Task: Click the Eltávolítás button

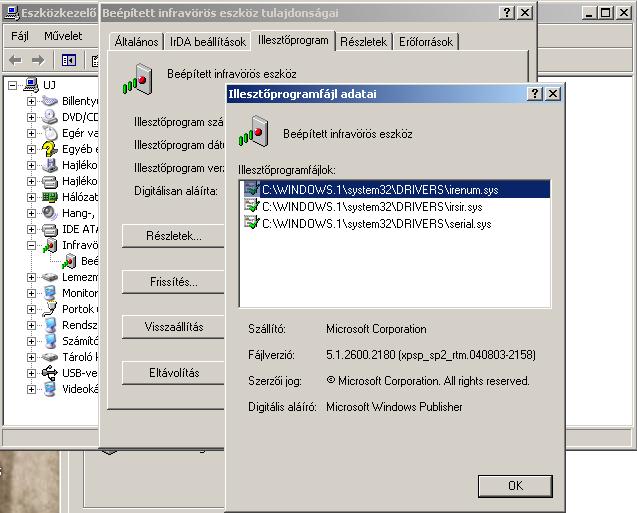Action: click(x=174, y=373)
